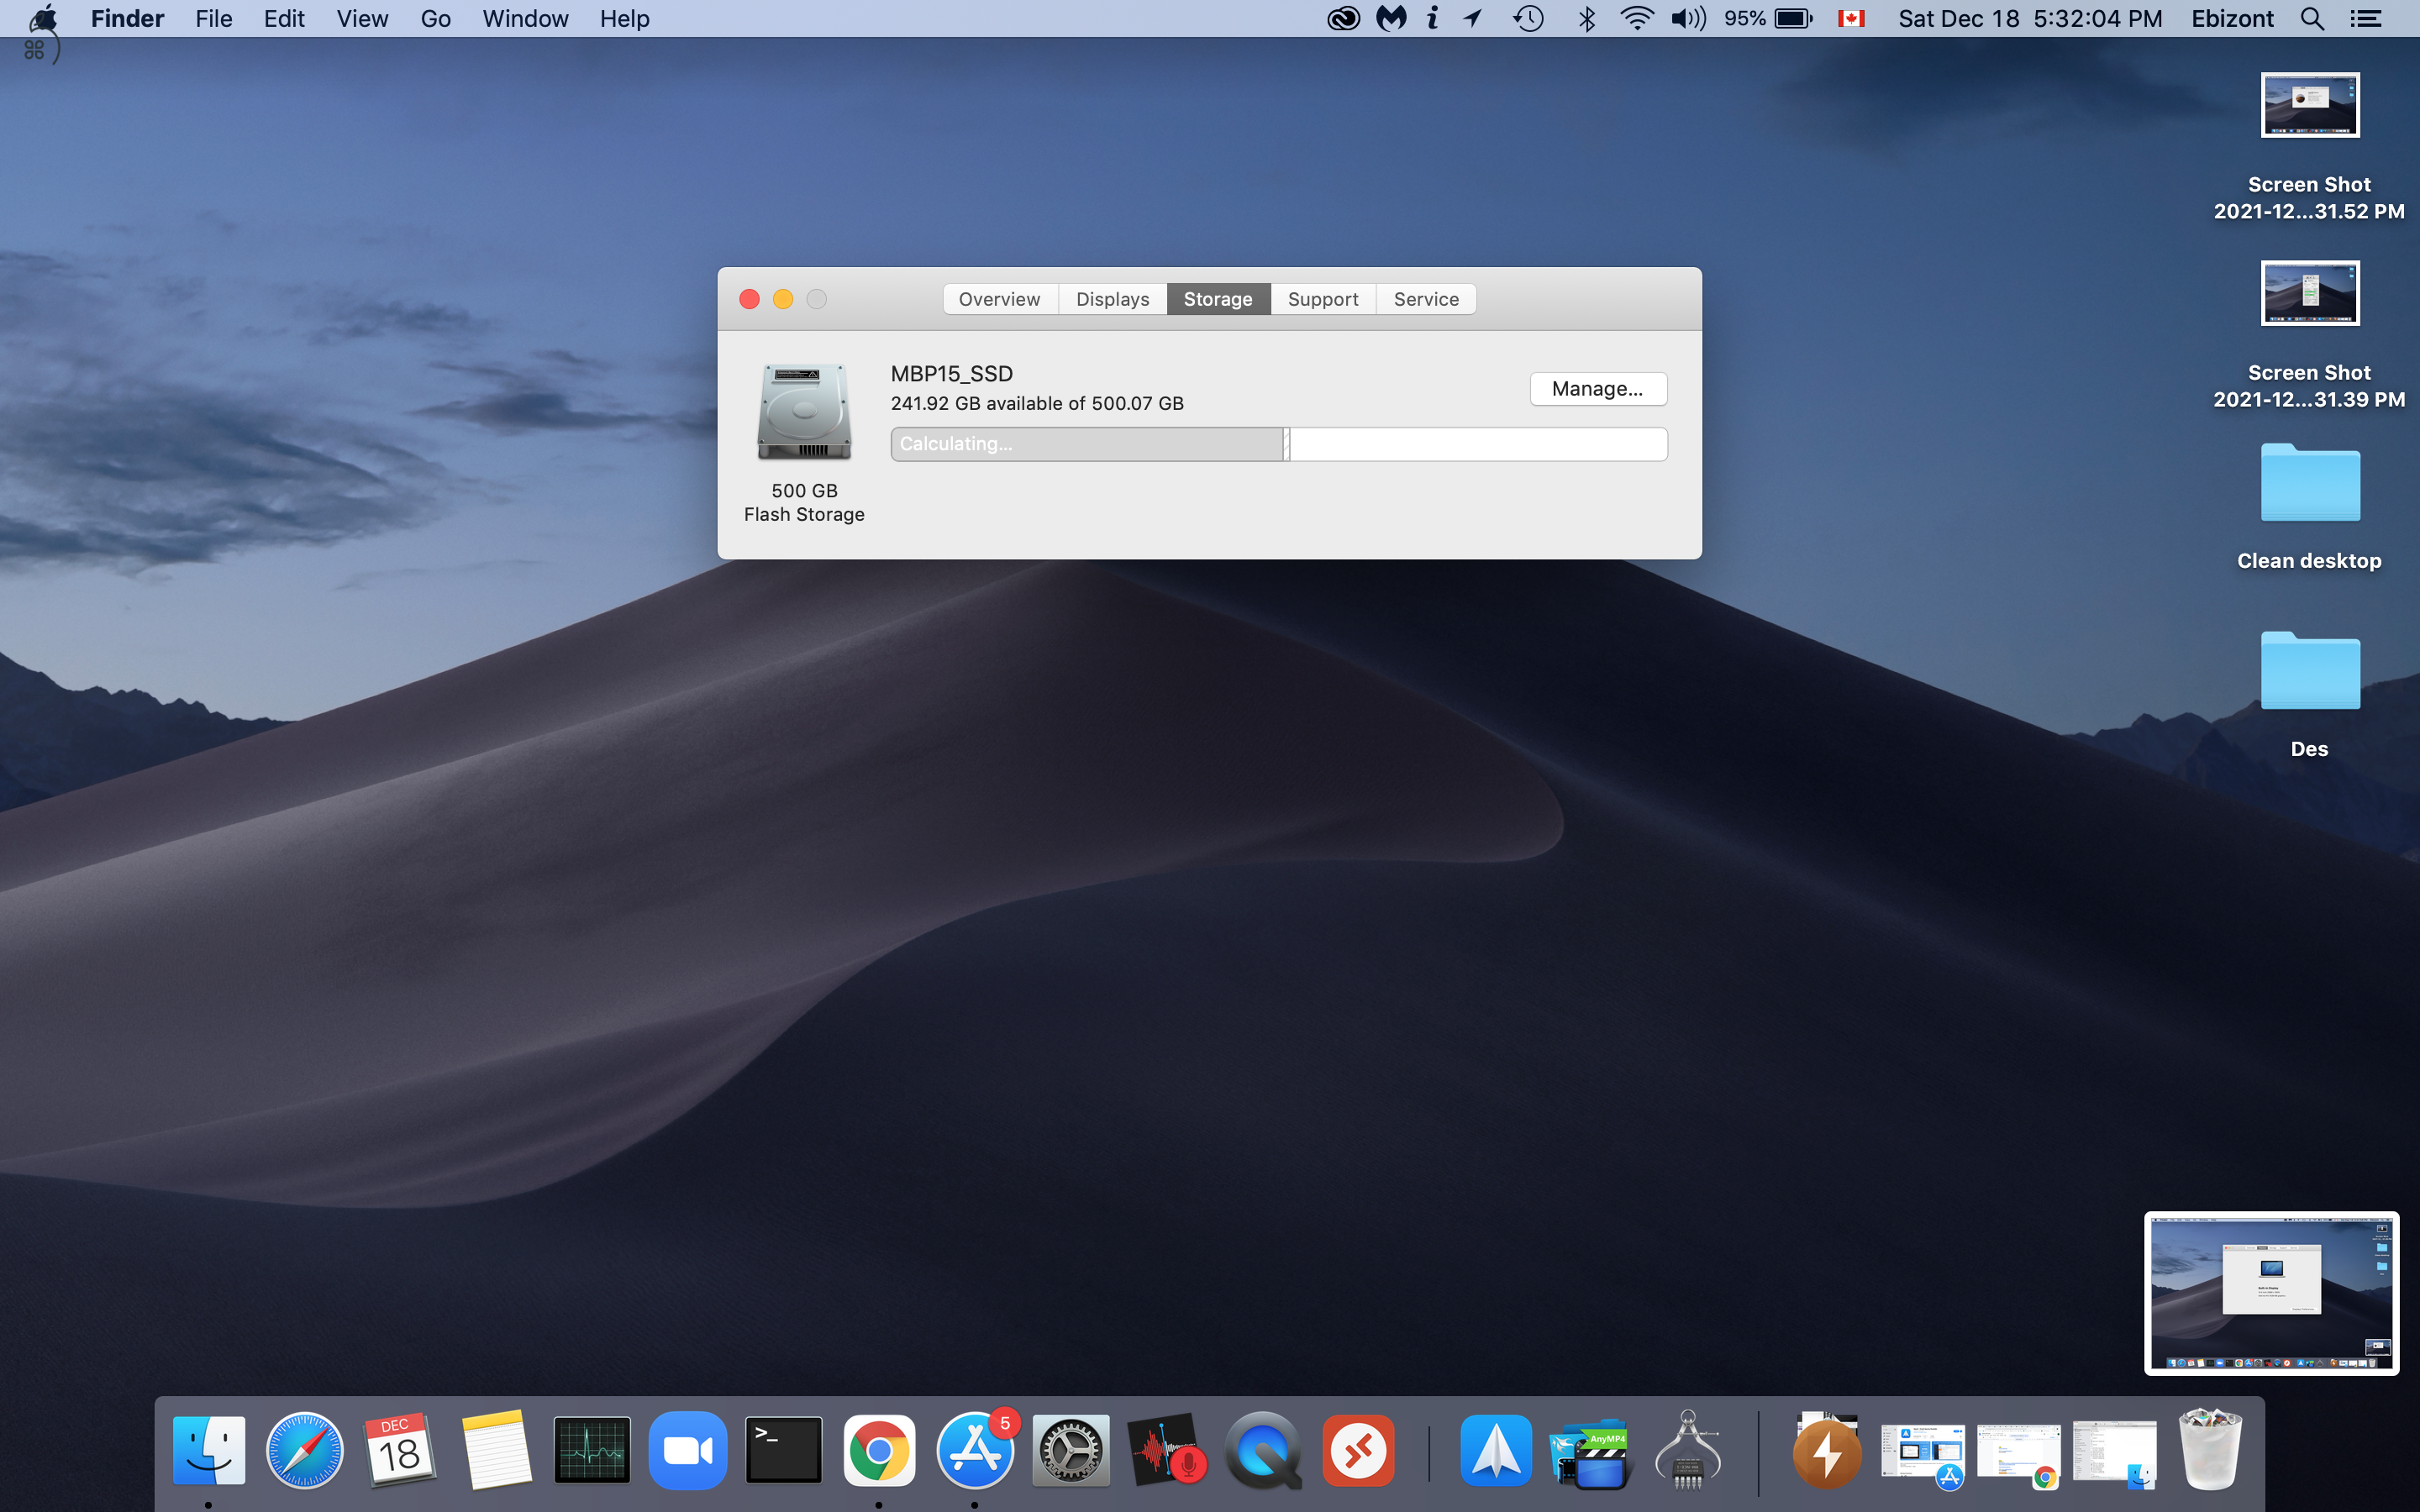The width and height of the screenshot is (2420, 1512).
Task: Launch Activity Monitor from the Dock
Action: [592, 1450]
